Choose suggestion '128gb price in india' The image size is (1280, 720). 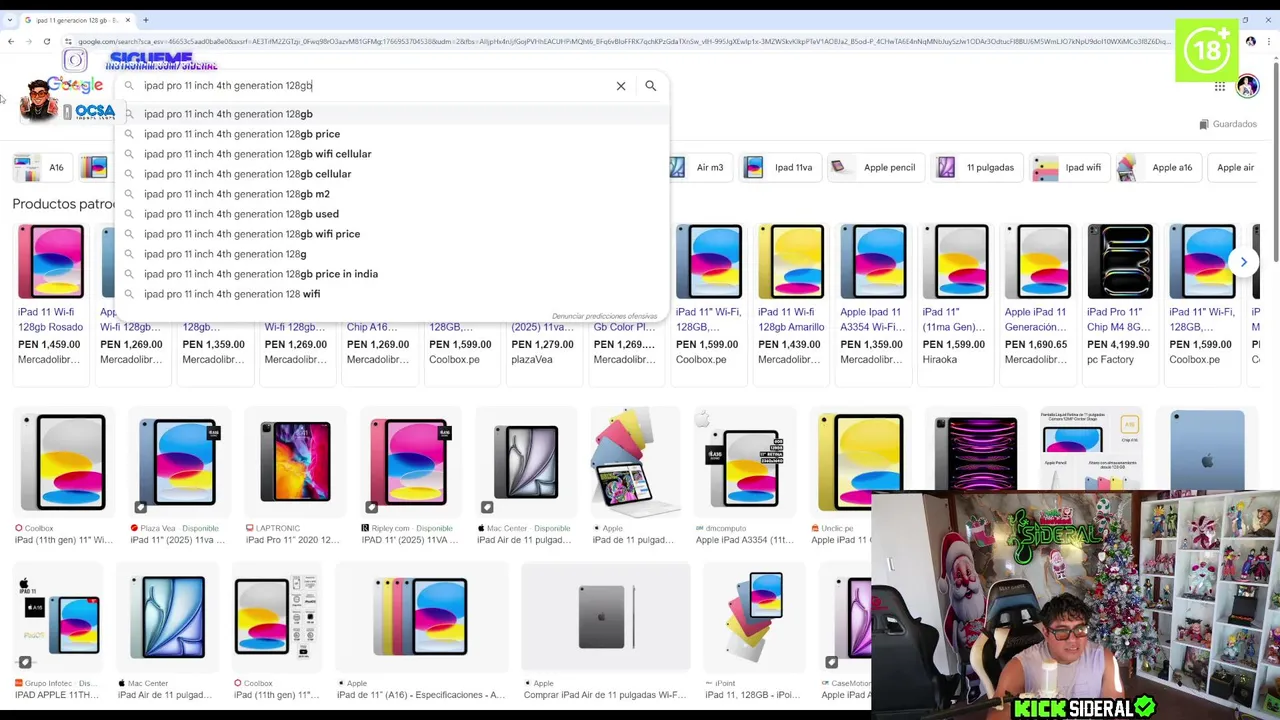point(392,274)
